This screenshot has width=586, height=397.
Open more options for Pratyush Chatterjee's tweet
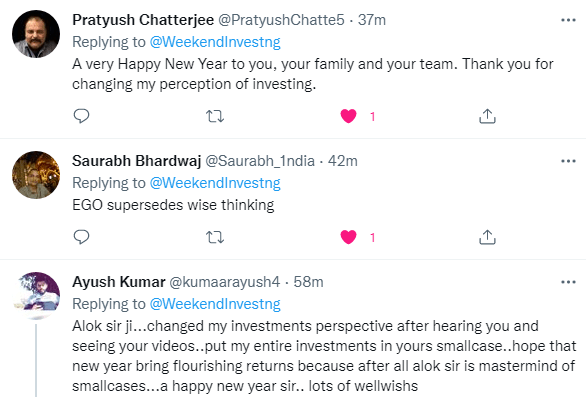coord(568,20)
